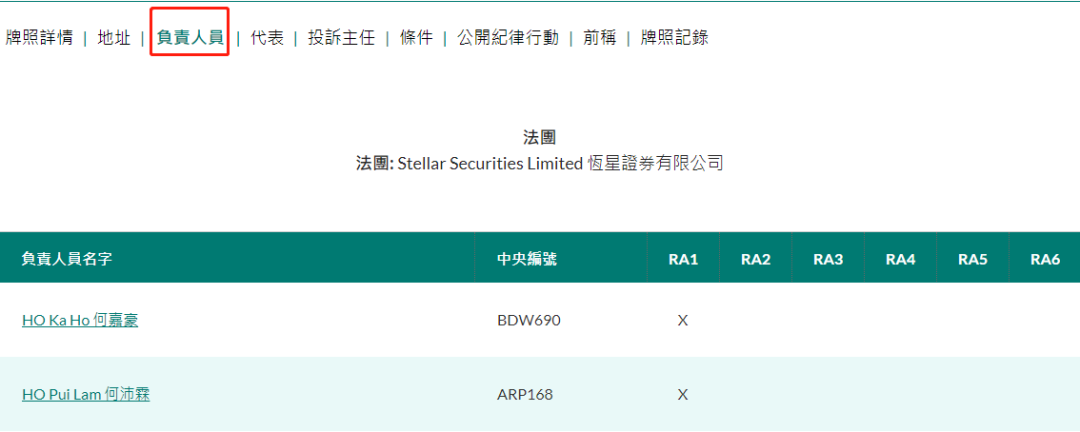
Task: View the 條件 tab
Action: click(416, 38)
